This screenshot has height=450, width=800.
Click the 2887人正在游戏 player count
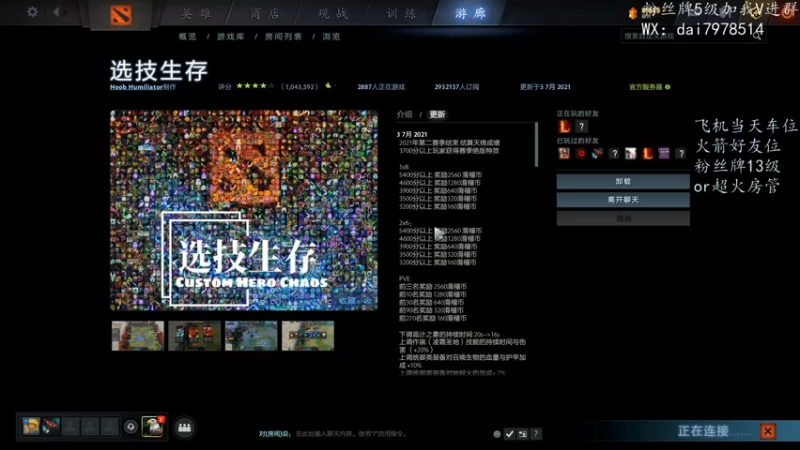pyautogui.click(x=381, y=87)
